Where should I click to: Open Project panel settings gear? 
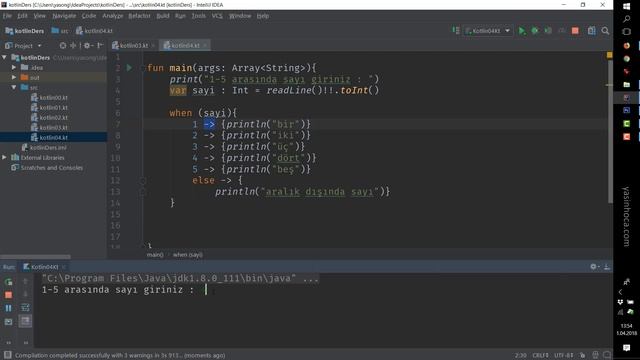point(87,46)
